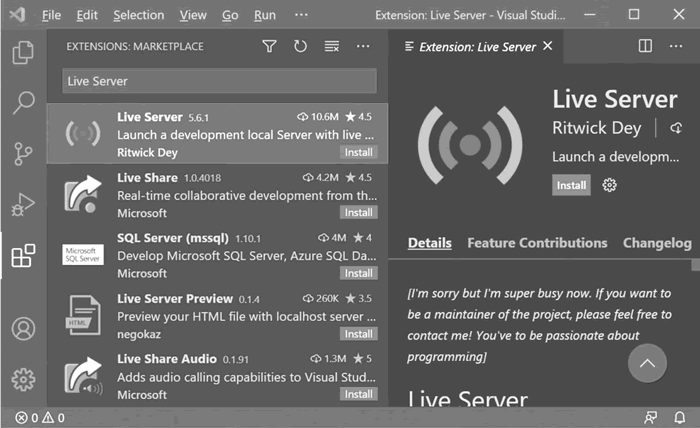Click the large Live Server logo
The image size is (700, 428).
point(470,145)
